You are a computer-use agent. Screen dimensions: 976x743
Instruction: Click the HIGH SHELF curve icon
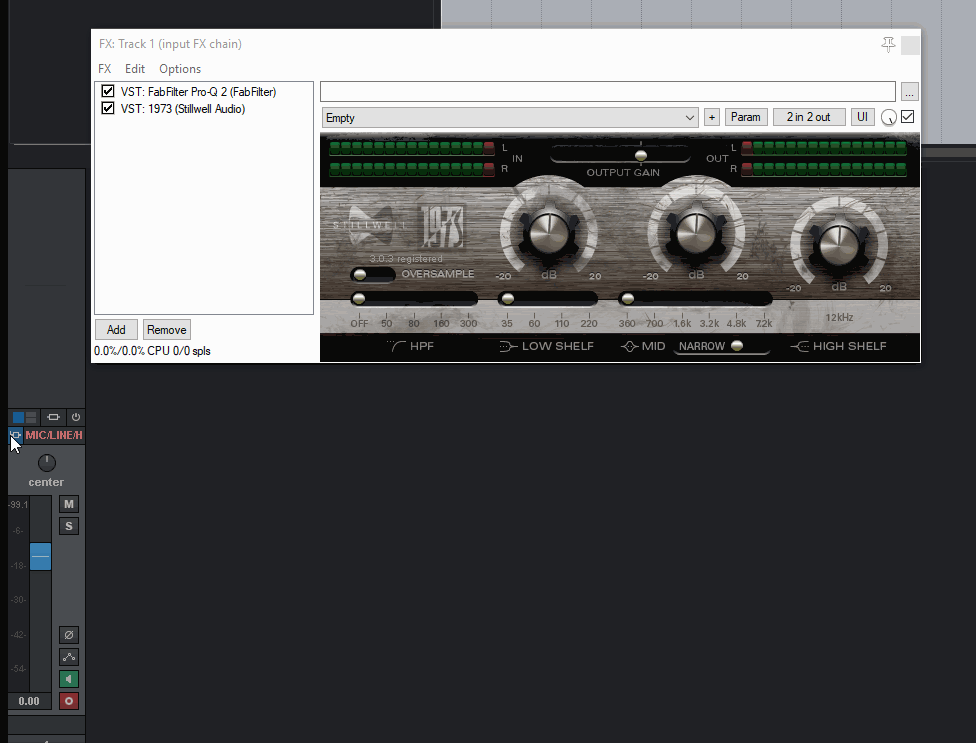pos(799,347)
